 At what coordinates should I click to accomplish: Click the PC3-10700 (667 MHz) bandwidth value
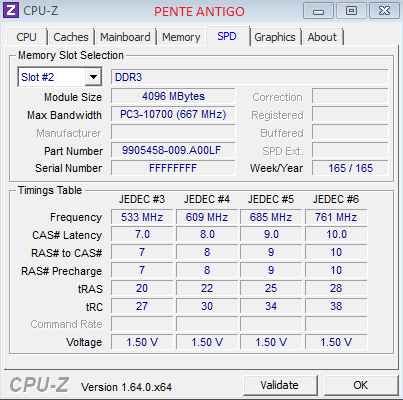pyautogui.click(x=173, y=114)
